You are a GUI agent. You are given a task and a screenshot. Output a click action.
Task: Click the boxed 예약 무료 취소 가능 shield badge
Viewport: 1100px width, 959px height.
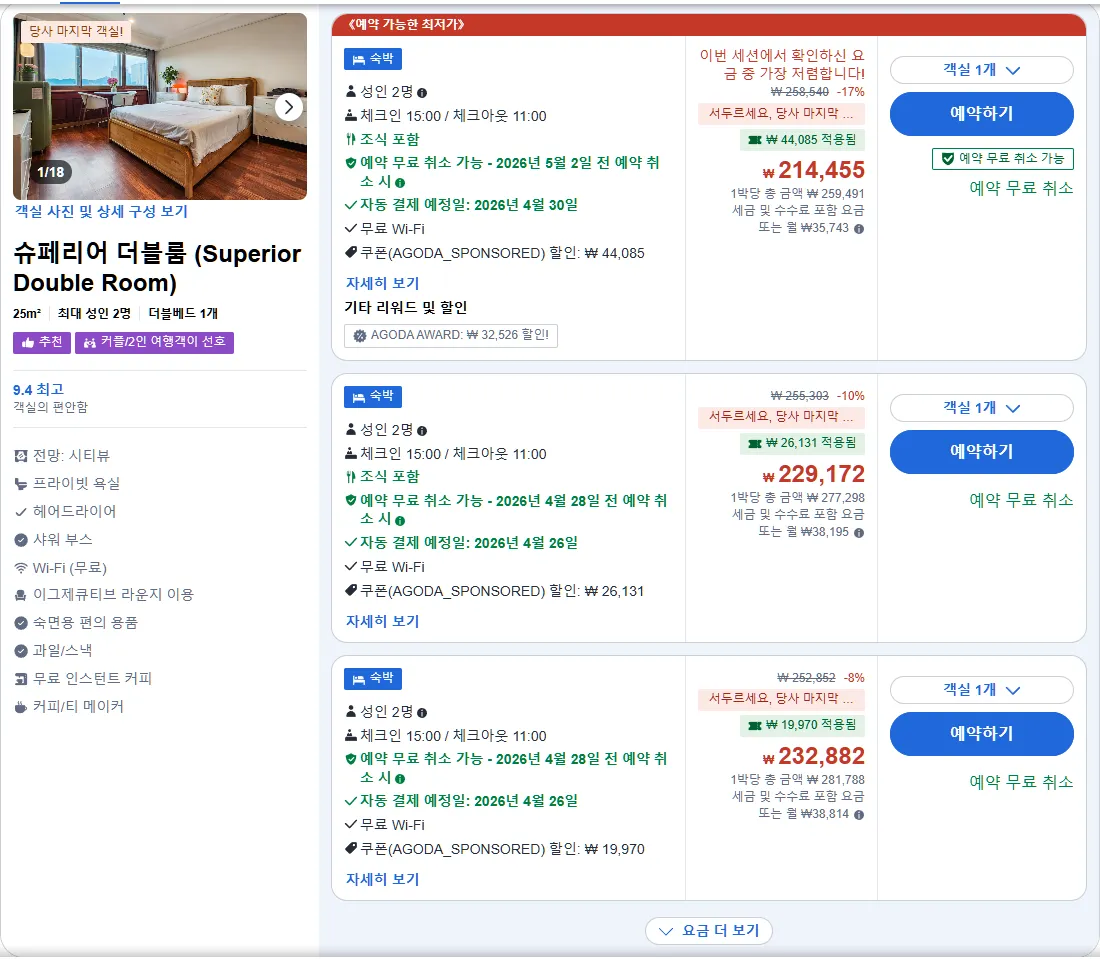click(x=1002, y=159)
